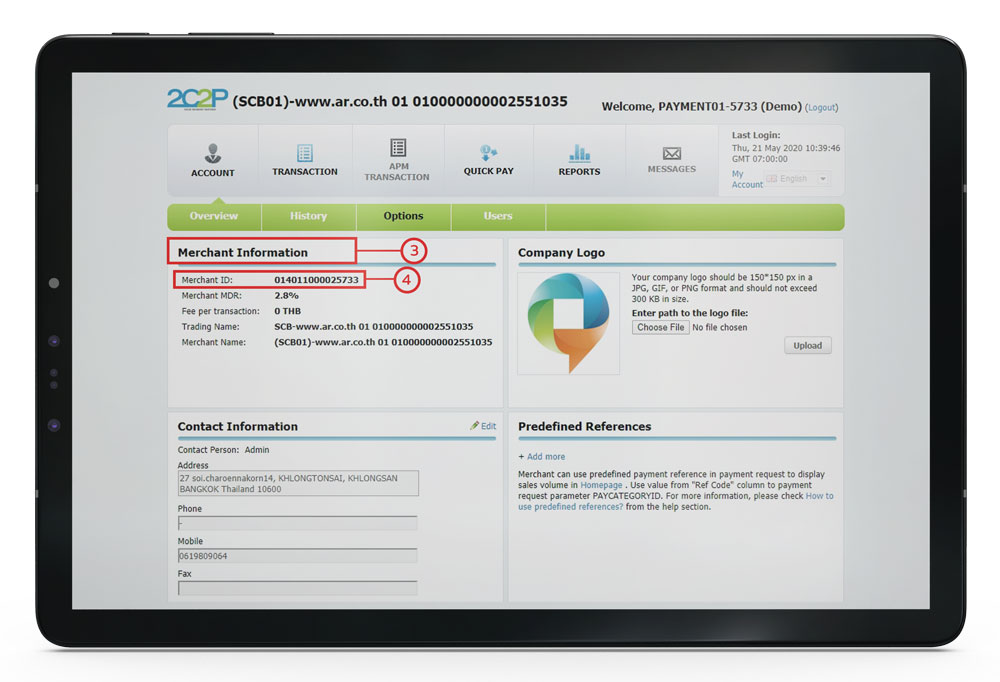Select the Merchant ID value 014011000025733

(x=316, y=280)
